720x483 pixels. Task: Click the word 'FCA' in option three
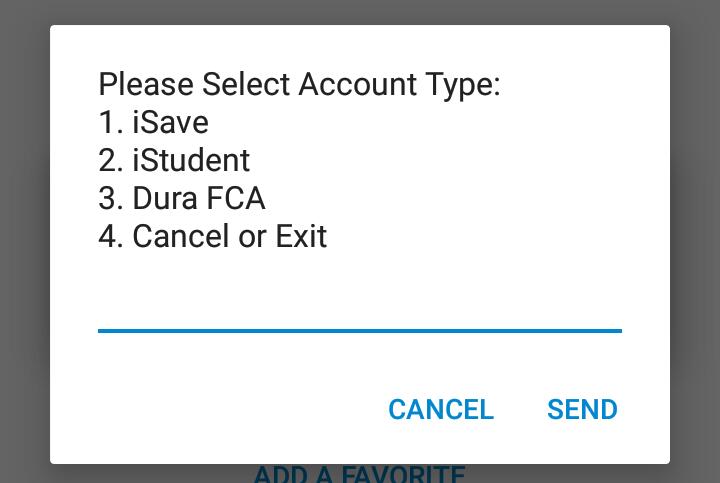tap(235, 198)
